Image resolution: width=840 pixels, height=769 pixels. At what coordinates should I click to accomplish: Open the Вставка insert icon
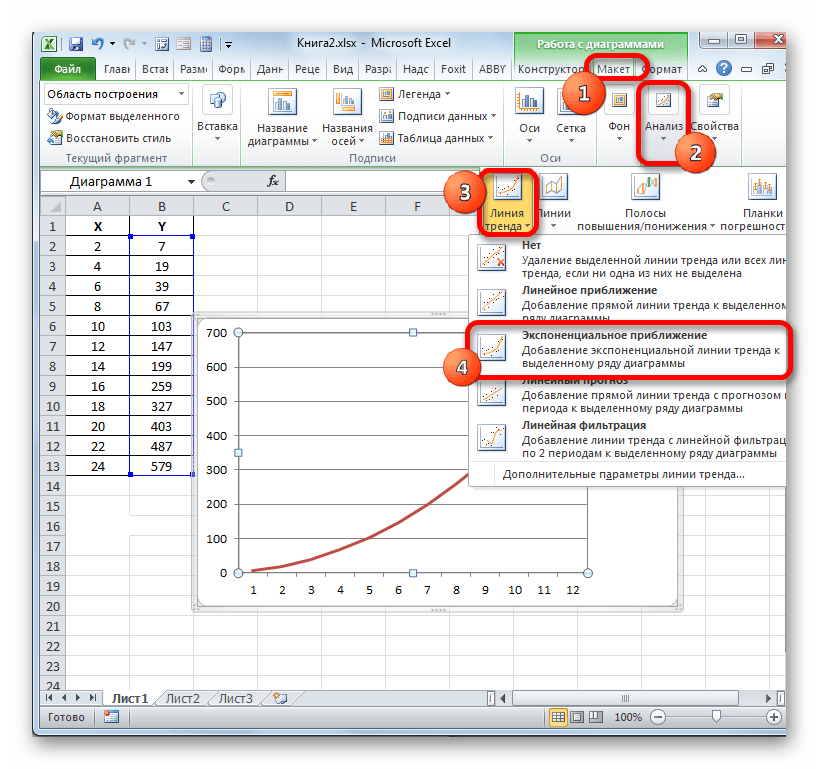[218, 100]
